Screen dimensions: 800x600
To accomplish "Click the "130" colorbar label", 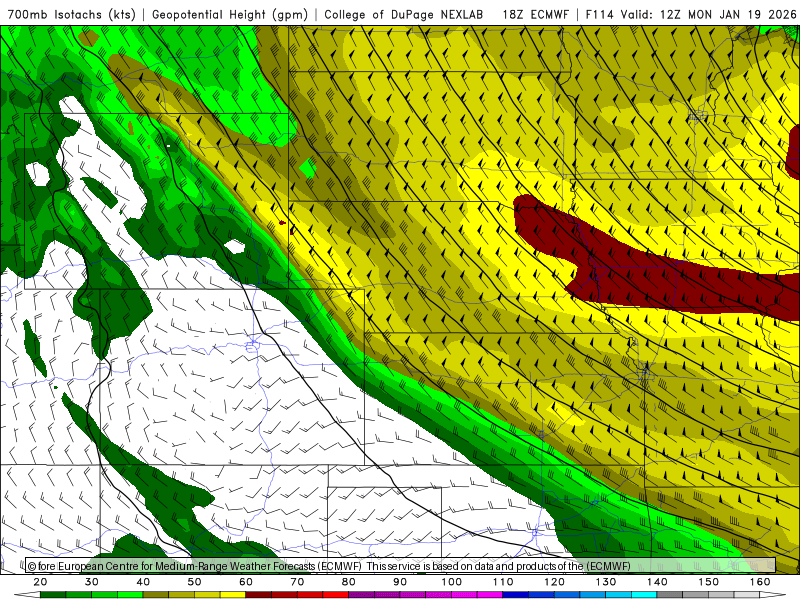I will click(x=606, y=582).
